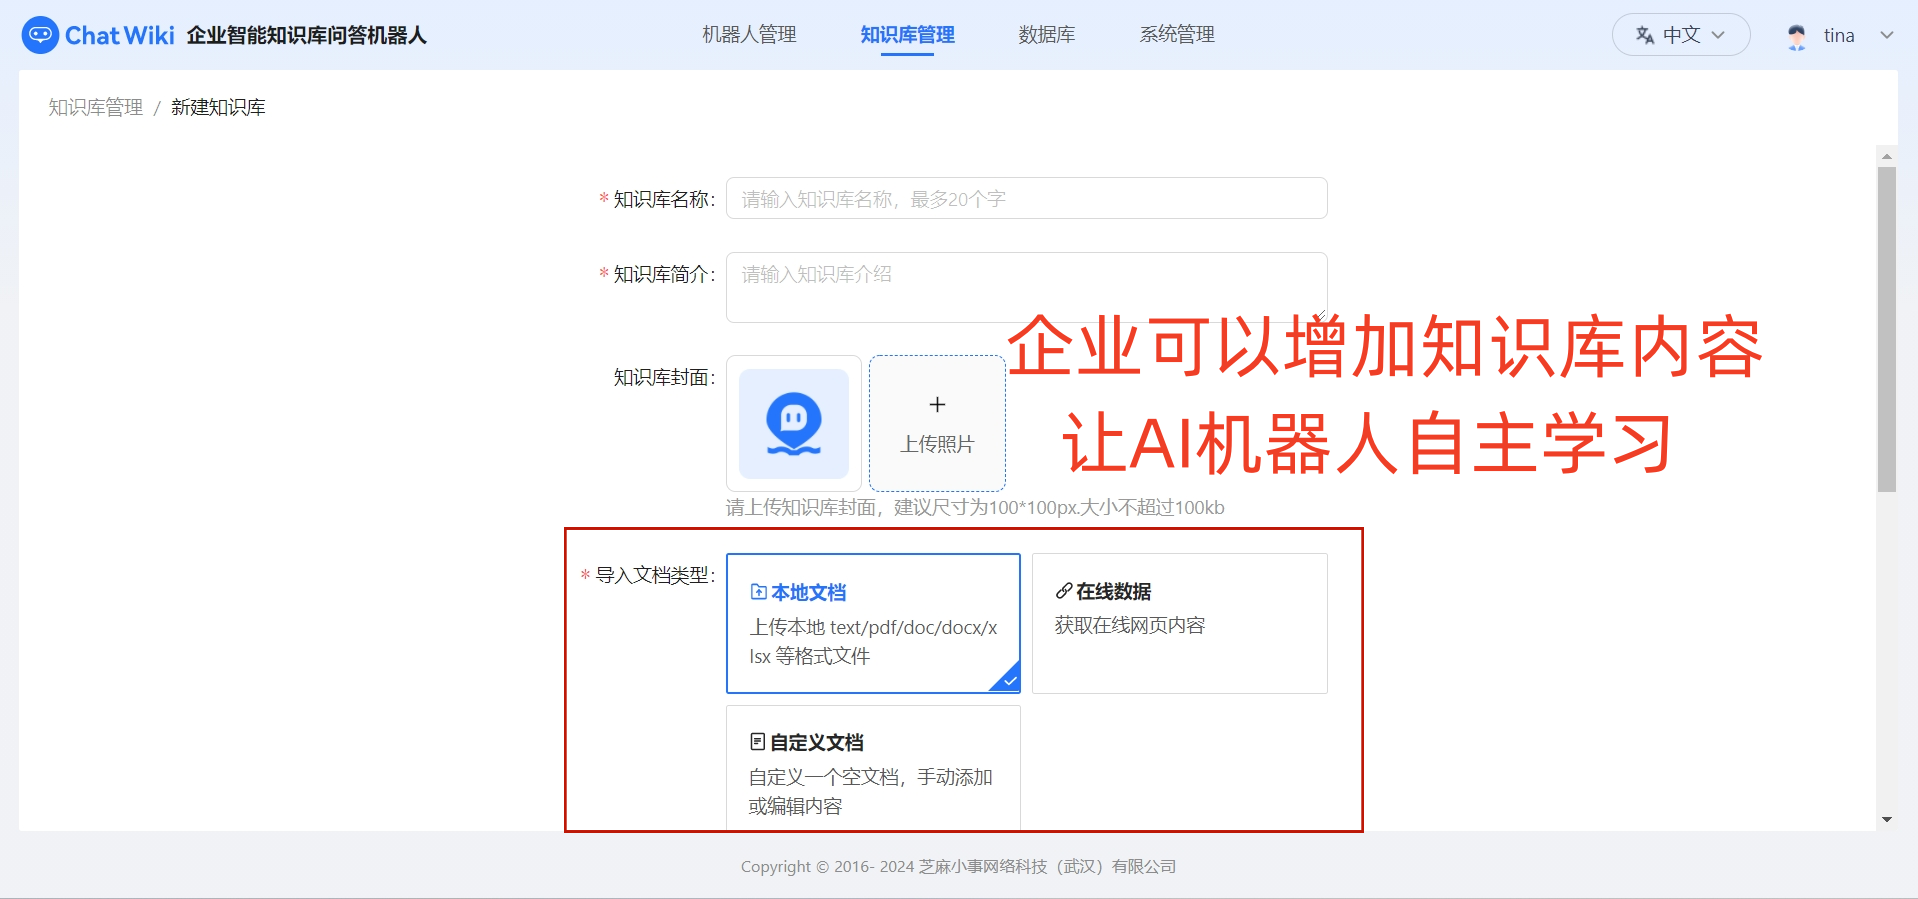The image size is (1918, 899).
Task: Go to the 系统管理 tab
Action: (1177, 35)
